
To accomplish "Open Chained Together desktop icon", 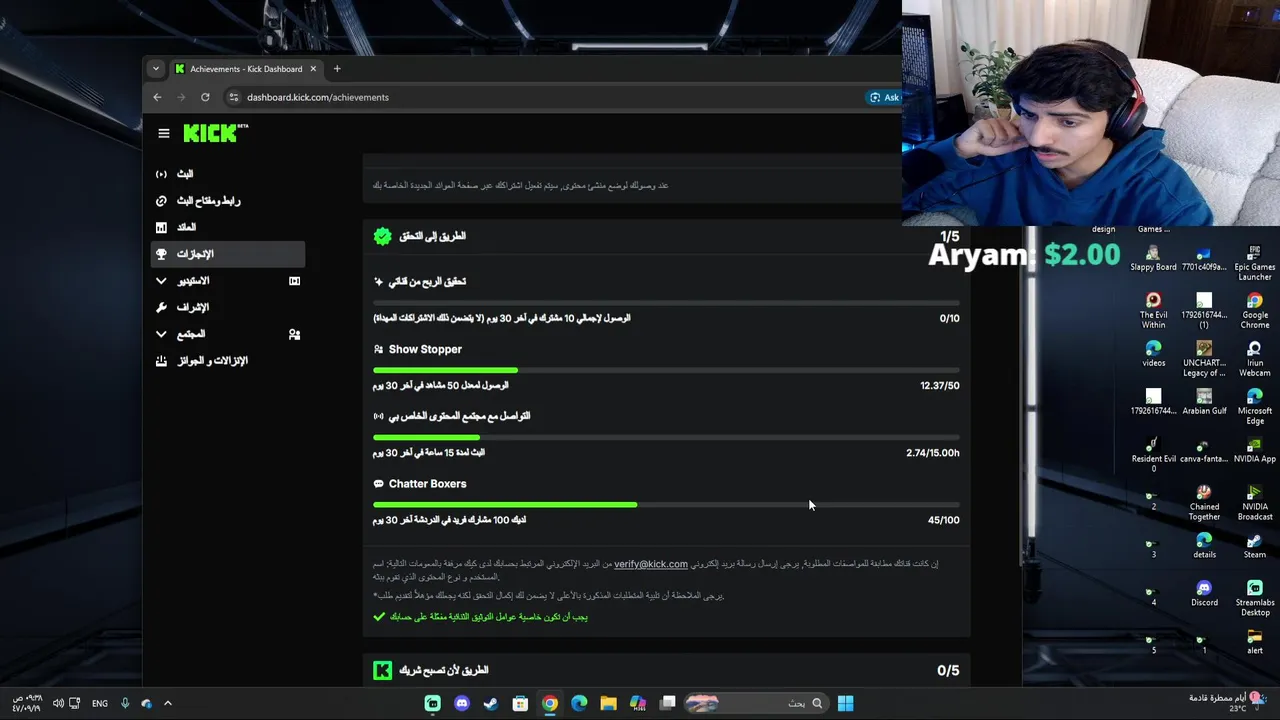I will [x=1204, y=502].
